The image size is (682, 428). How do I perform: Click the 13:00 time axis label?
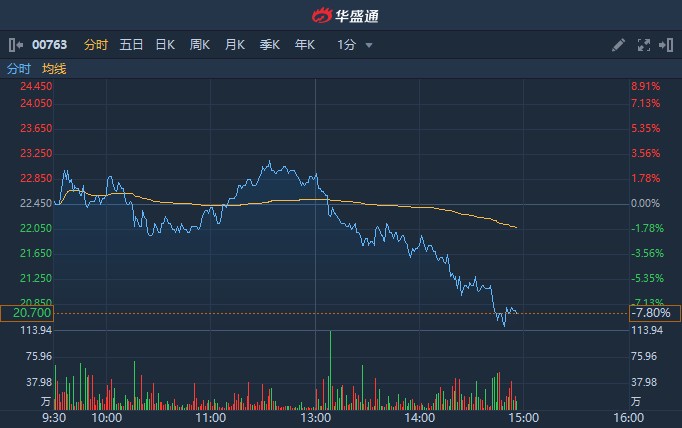click(x=315, y=418)
